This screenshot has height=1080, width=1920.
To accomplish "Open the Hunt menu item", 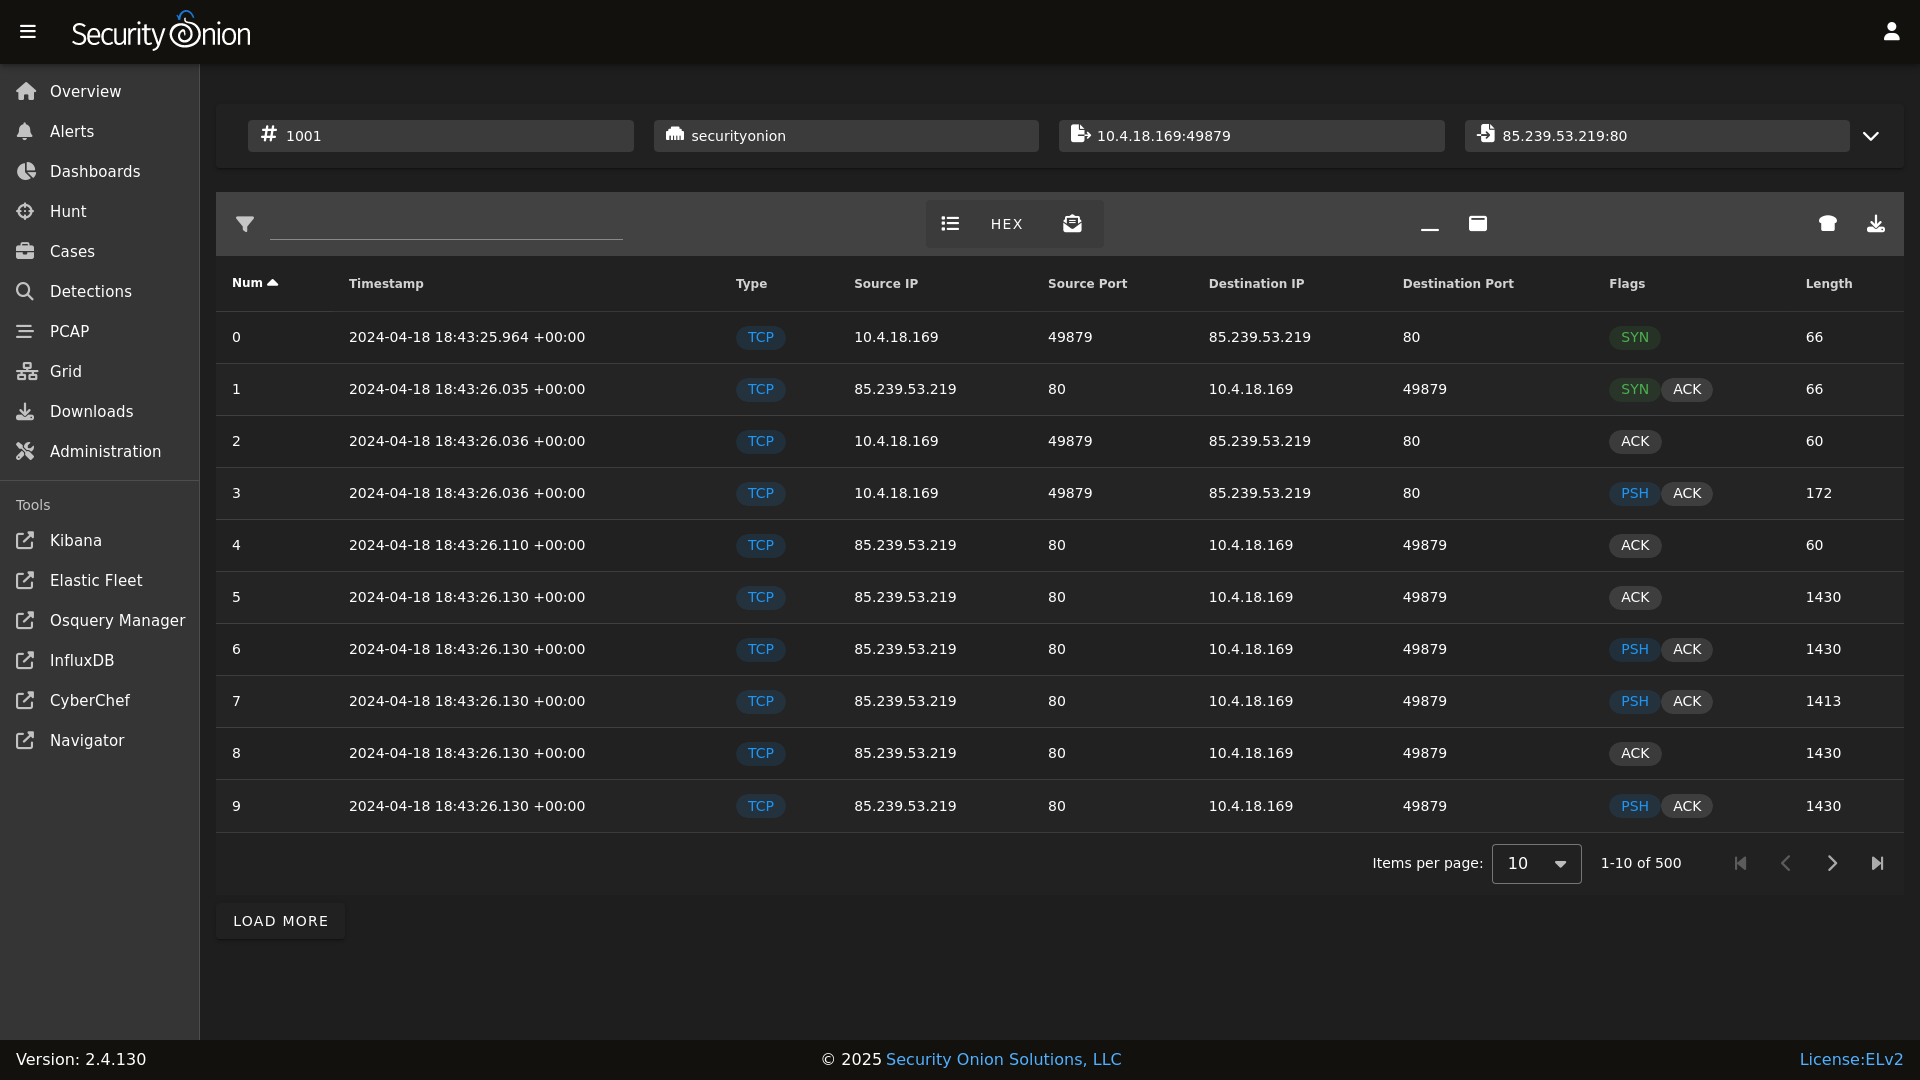I will point(68,212).
